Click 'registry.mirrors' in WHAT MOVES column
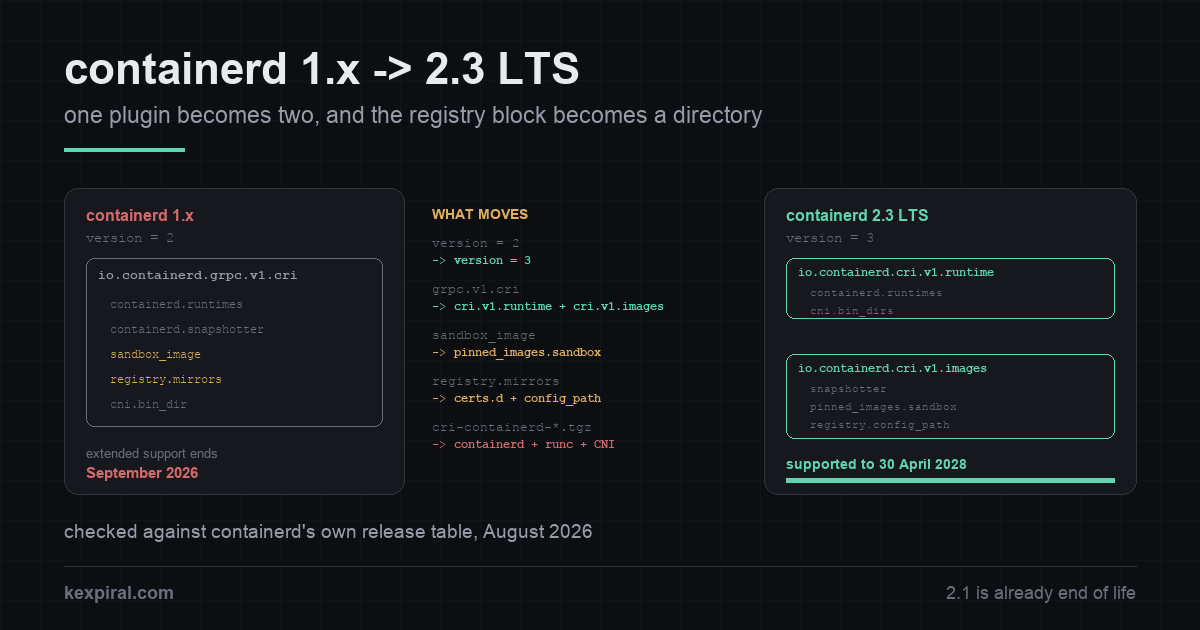This screenshot has height=630, width=1200. 495,381
